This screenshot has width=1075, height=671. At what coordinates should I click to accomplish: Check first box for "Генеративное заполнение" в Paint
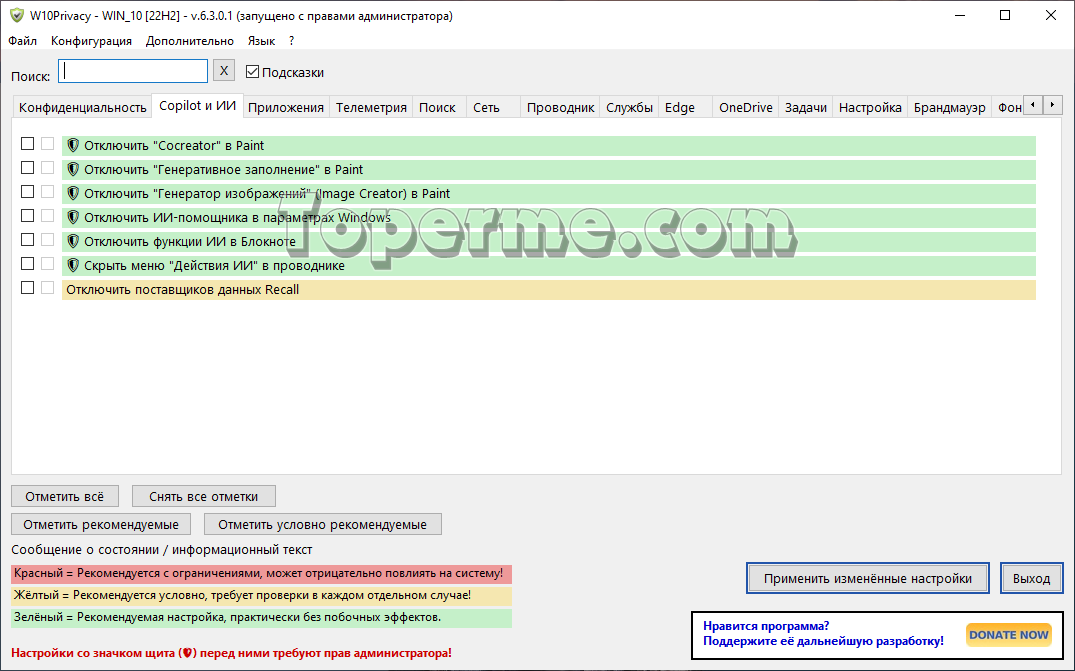click(27, 168)
